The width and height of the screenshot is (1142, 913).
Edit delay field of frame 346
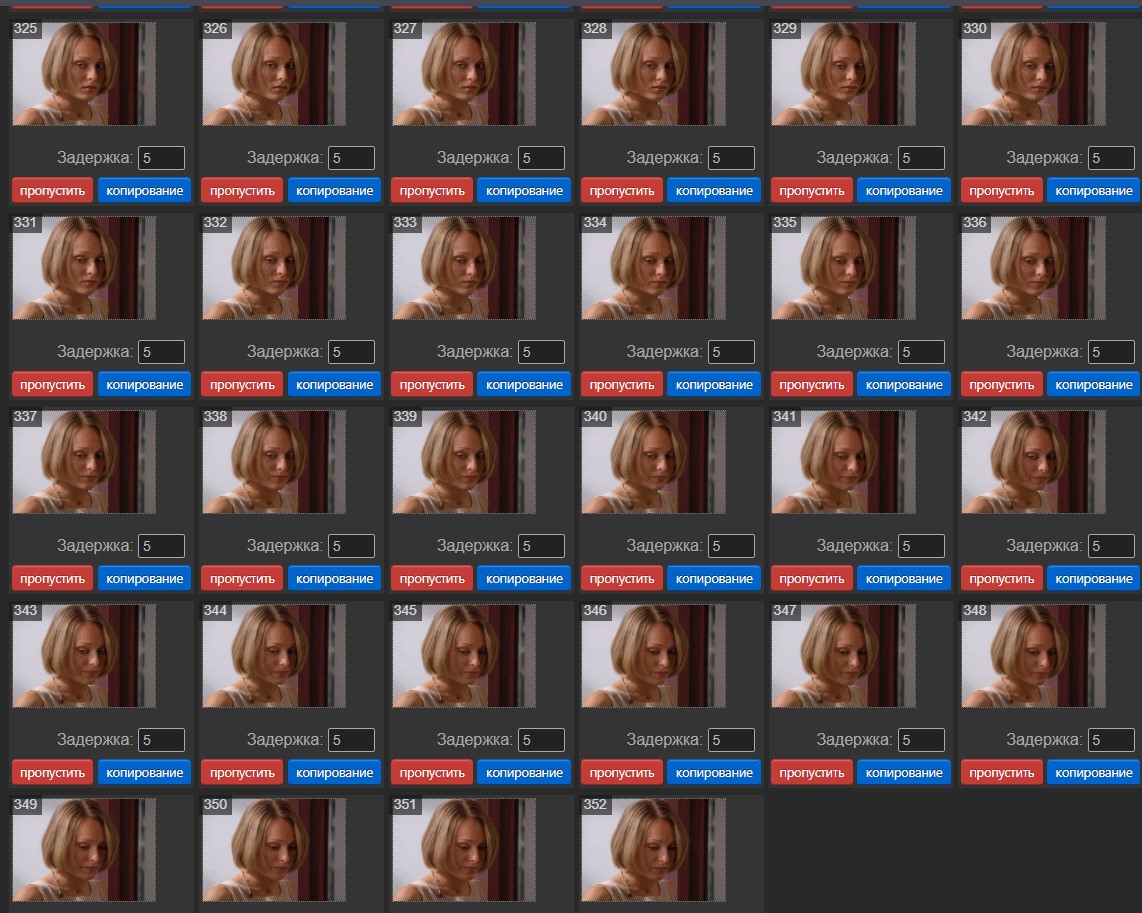pos(731,740)
